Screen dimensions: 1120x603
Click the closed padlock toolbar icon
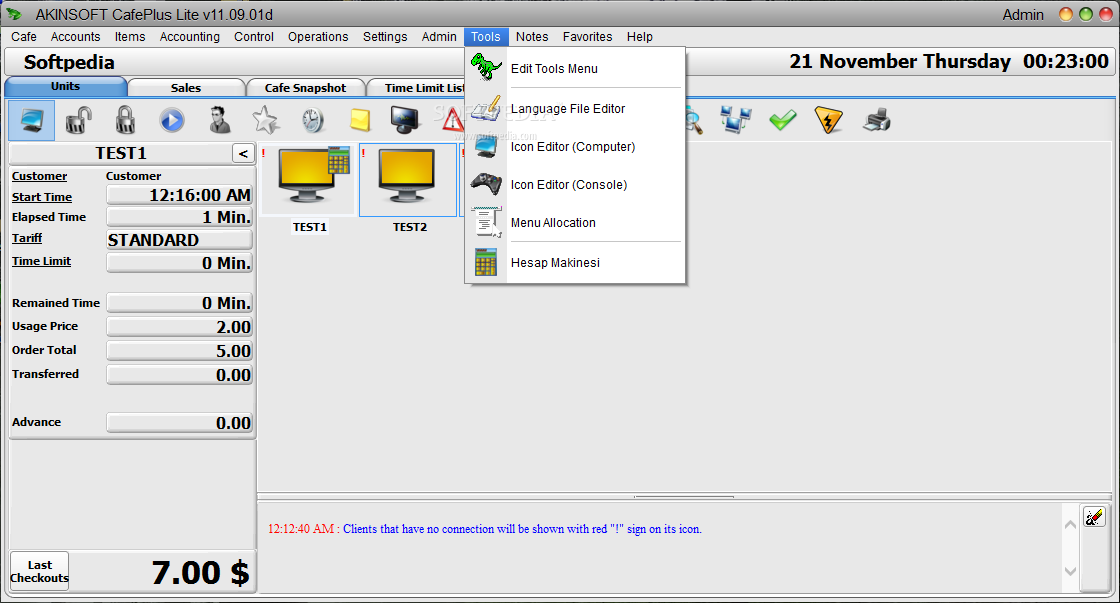tap(125, 120)
